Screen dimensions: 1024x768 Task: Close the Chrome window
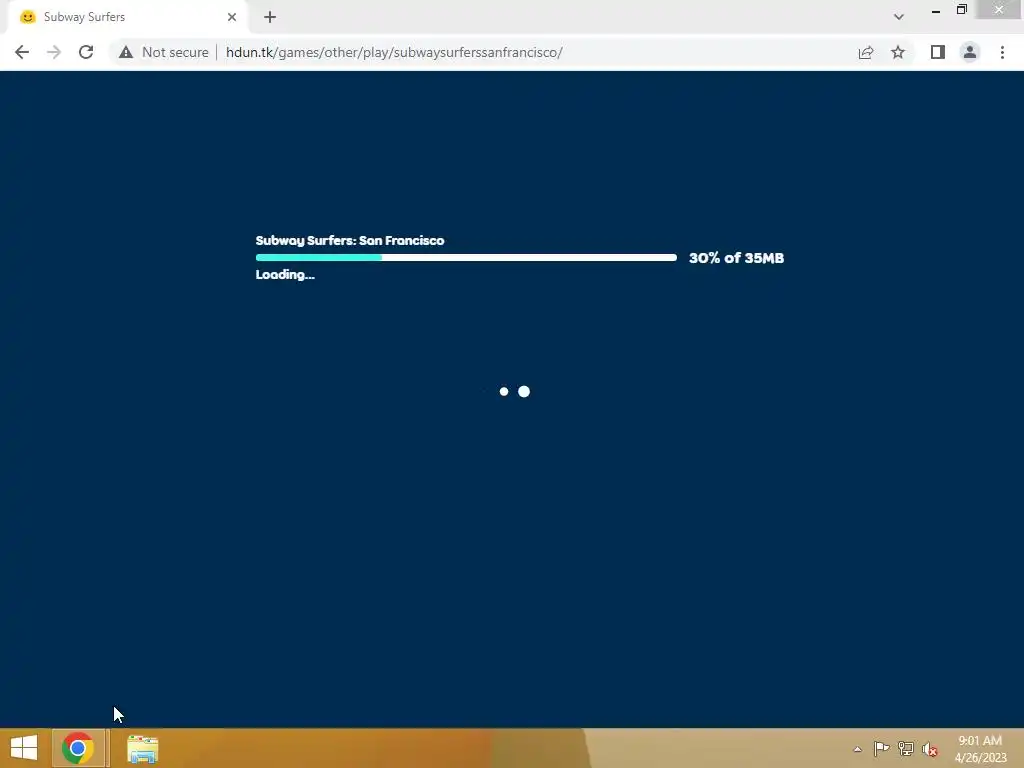tap(999, 10)
